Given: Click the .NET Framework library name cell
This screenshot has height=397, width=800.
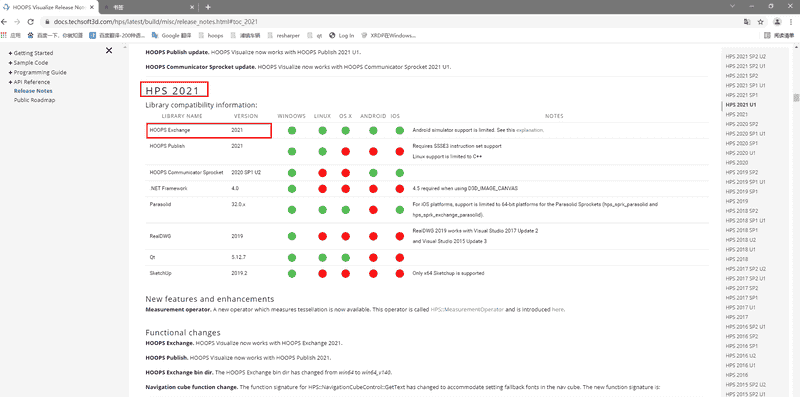Looking at the screenshot, I should coord(168,188).
